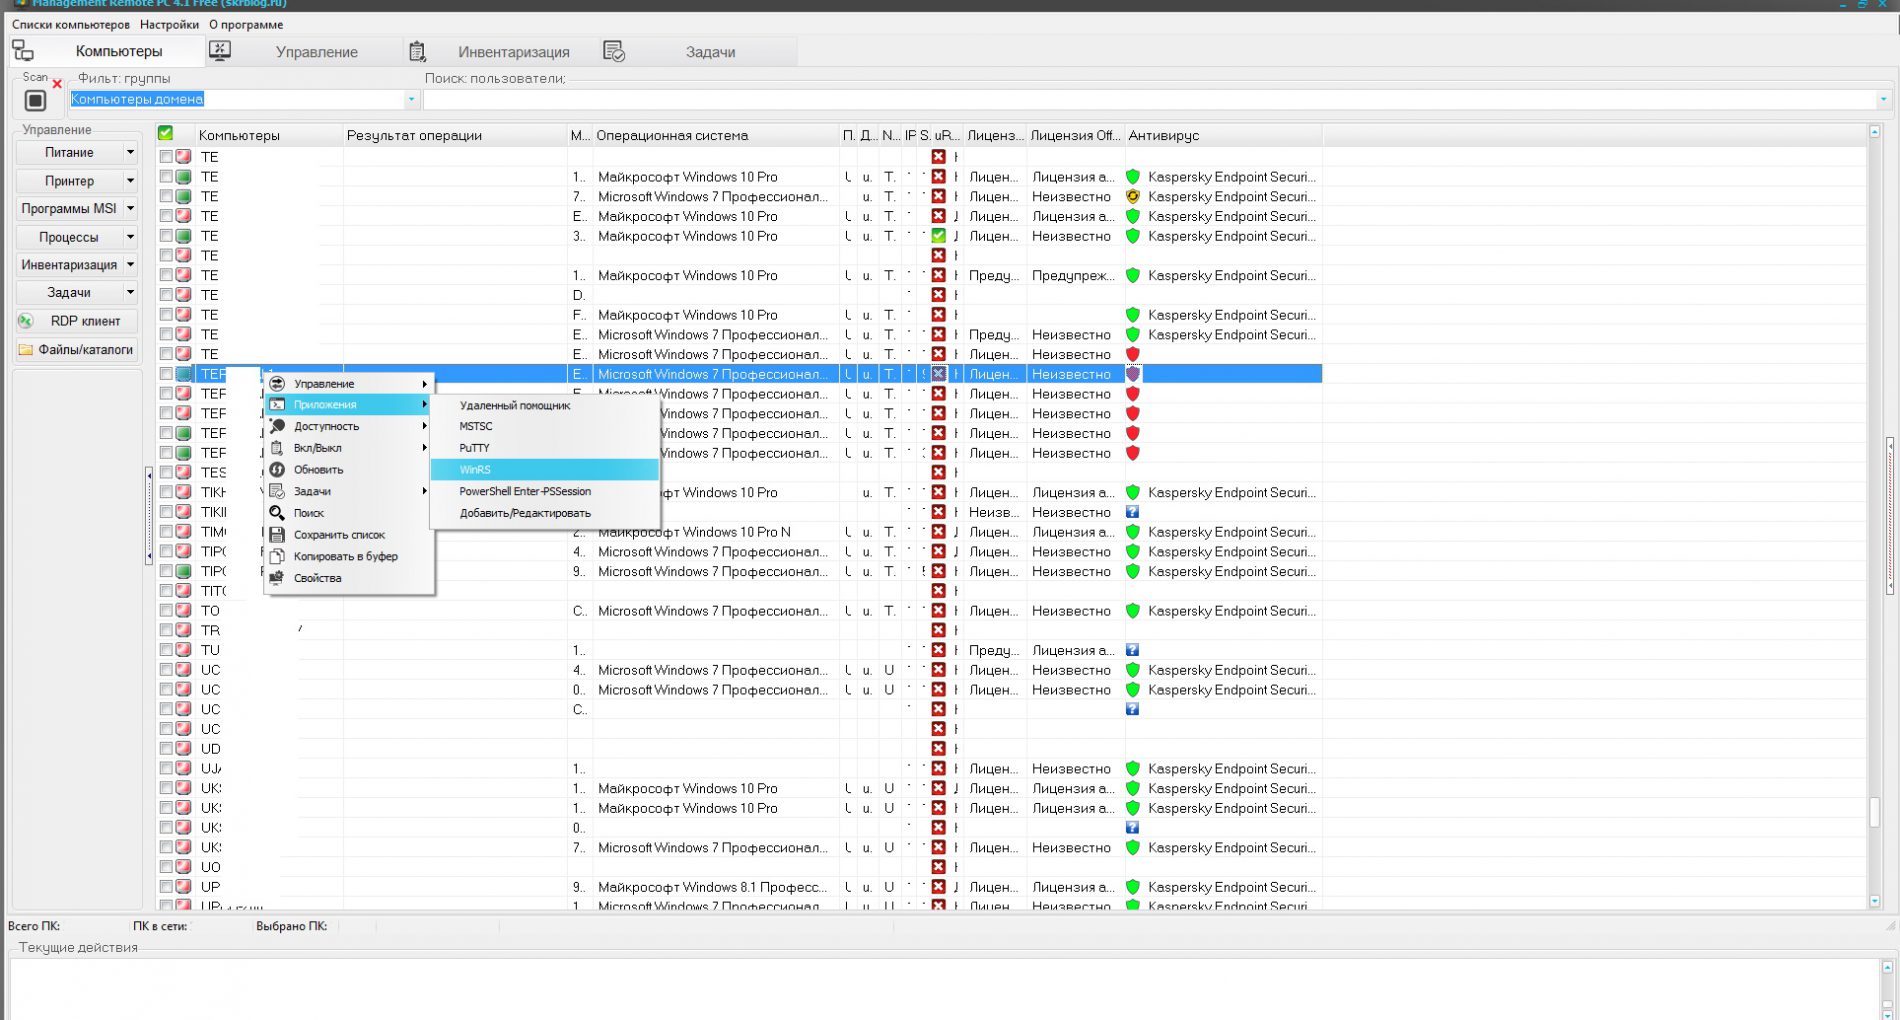Click blue question antivirus icon in TIKII row
This screenshot has width=1900, height=1020.
click(x=1132, y=512)
